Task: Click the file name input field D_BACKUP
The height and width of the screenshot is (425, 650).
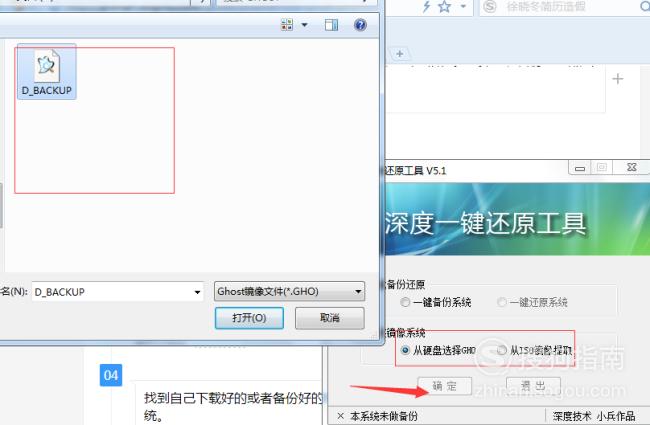Action: pos(112,292)
